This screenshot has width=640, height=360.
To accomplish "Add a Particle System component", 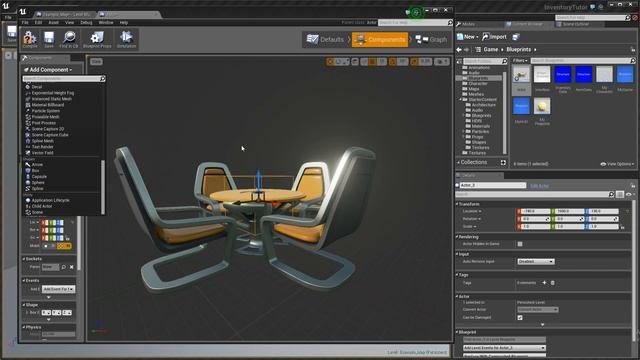I will [46, 111].
